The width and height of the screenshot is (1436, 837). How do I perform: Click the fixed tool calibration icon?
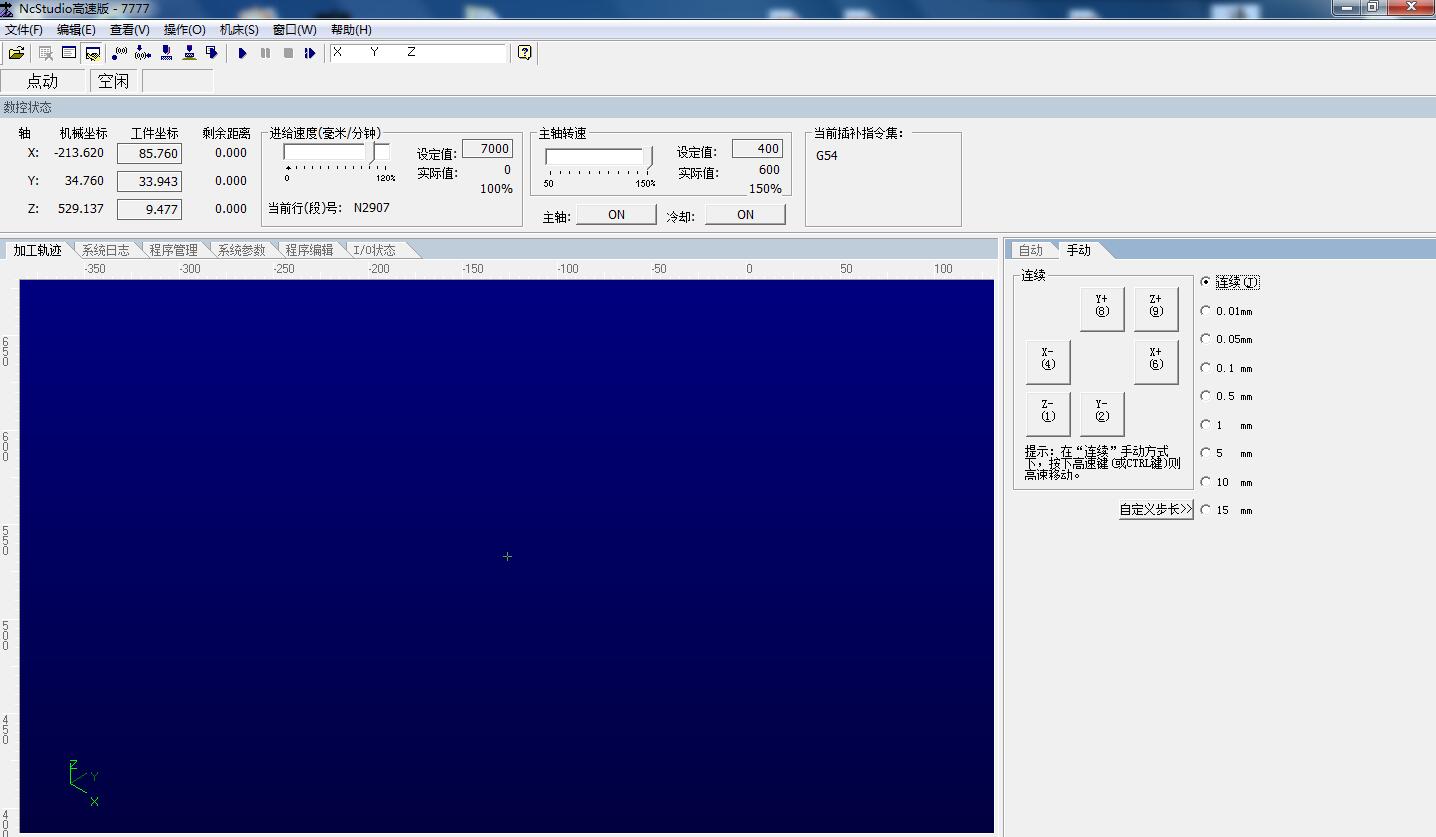[x=166, y=53]
